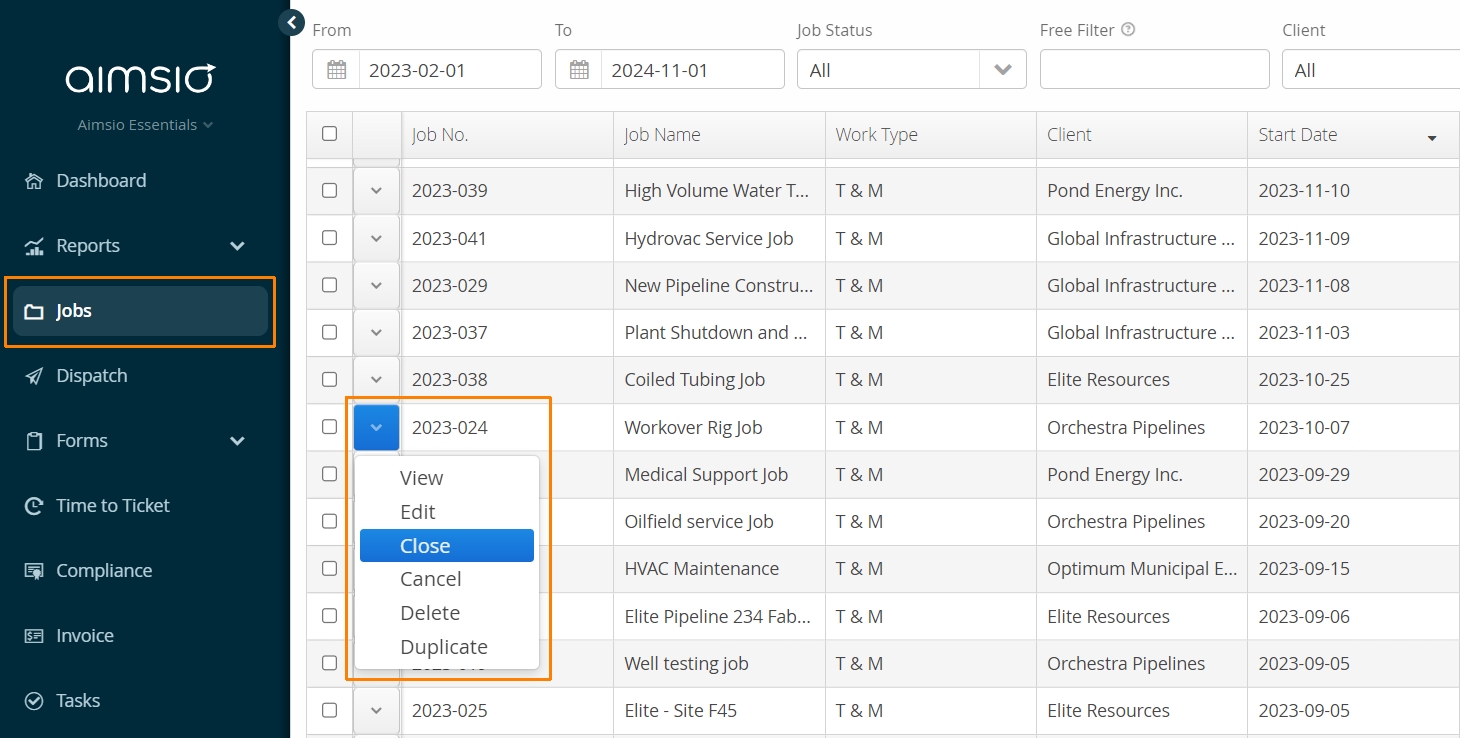Screen dimensions: 1460x738
Task: Open action dropdown for job 2023-041
Action: (x=376, y=238)
